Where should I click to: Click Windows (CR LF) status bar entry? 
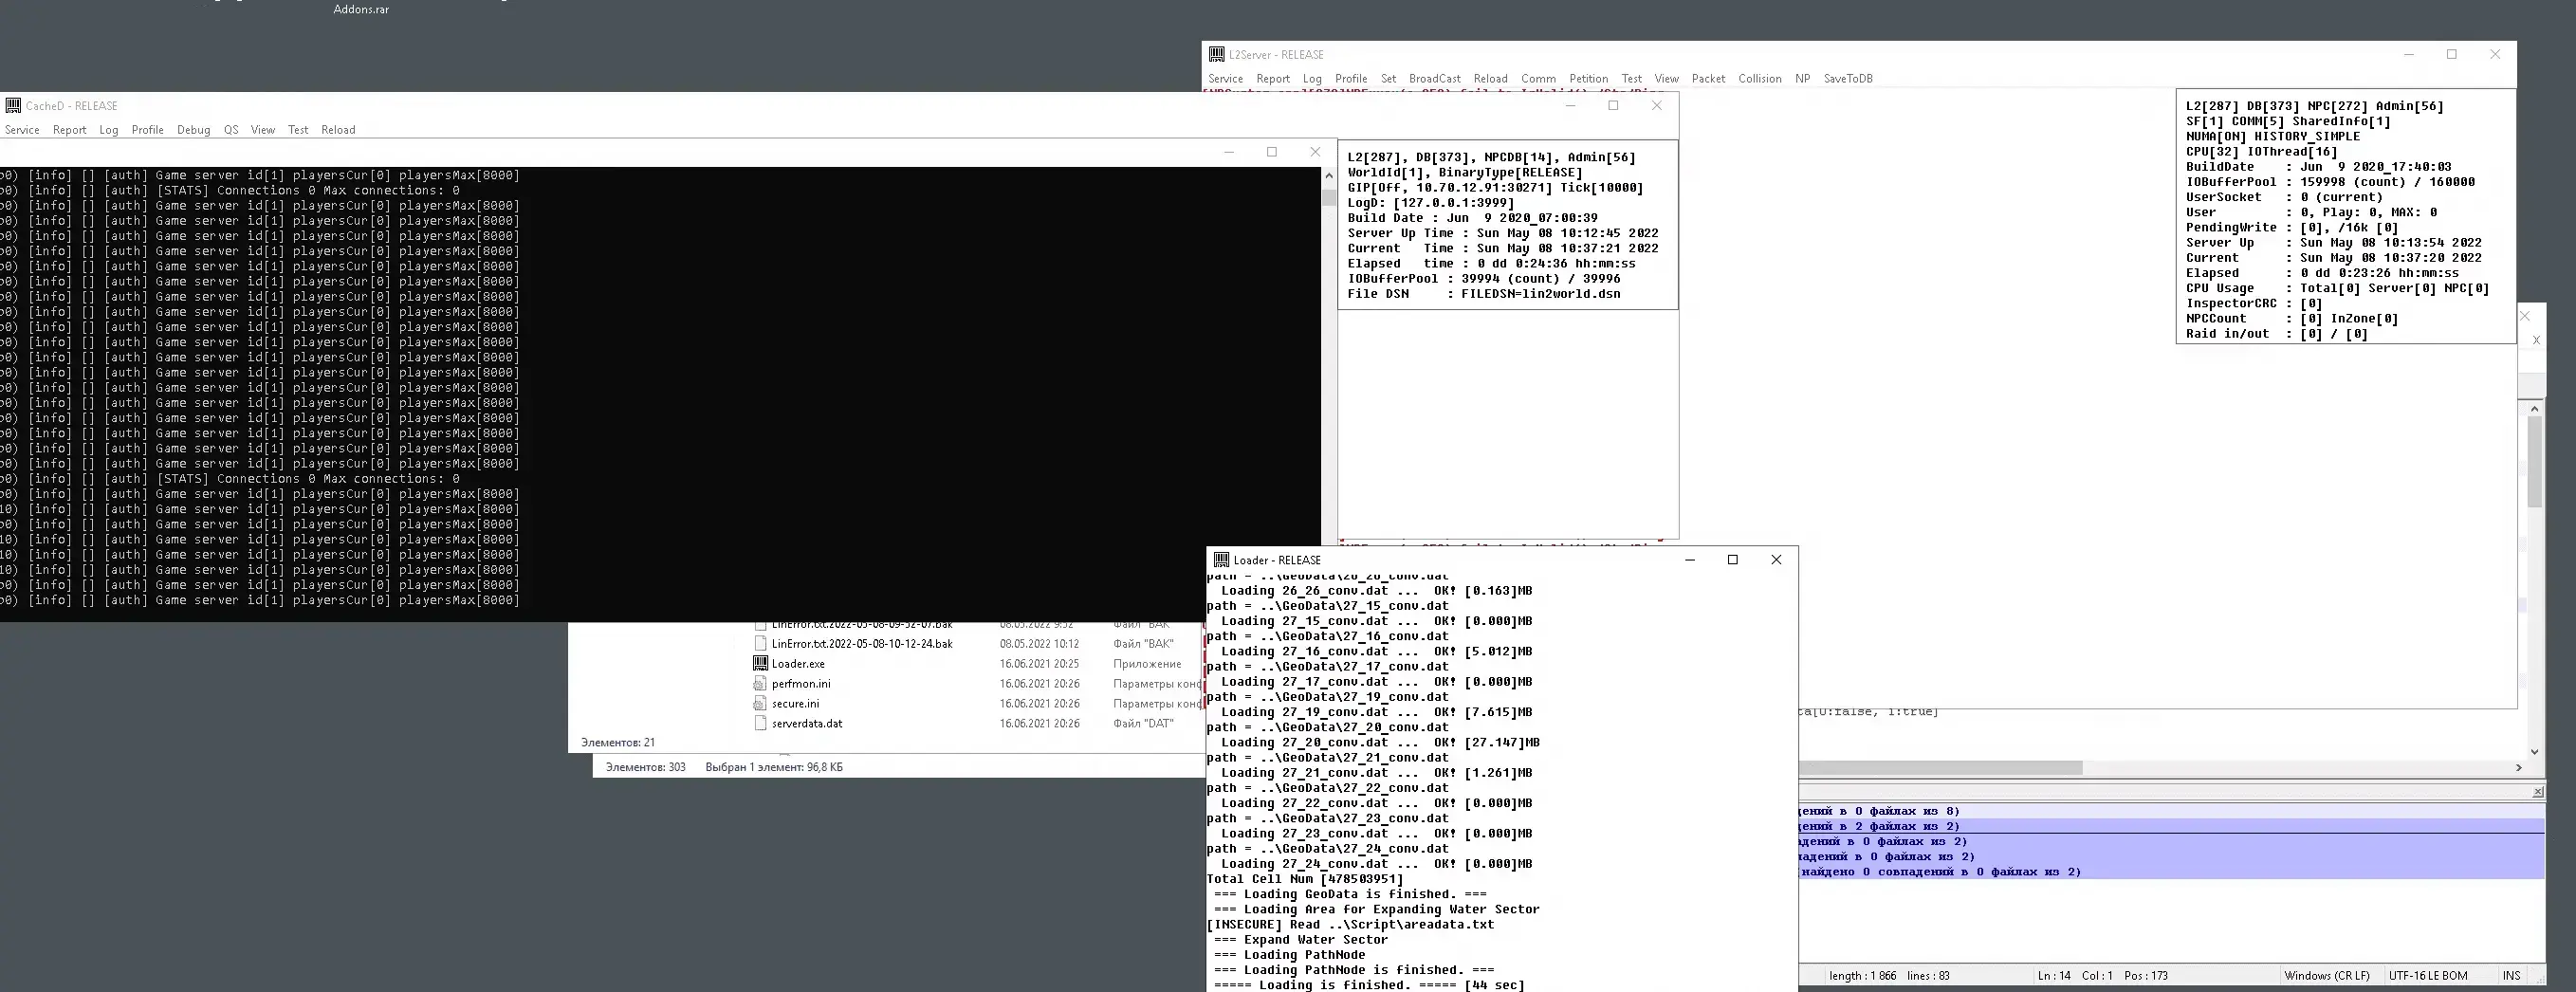click(x=2326, y=976)
